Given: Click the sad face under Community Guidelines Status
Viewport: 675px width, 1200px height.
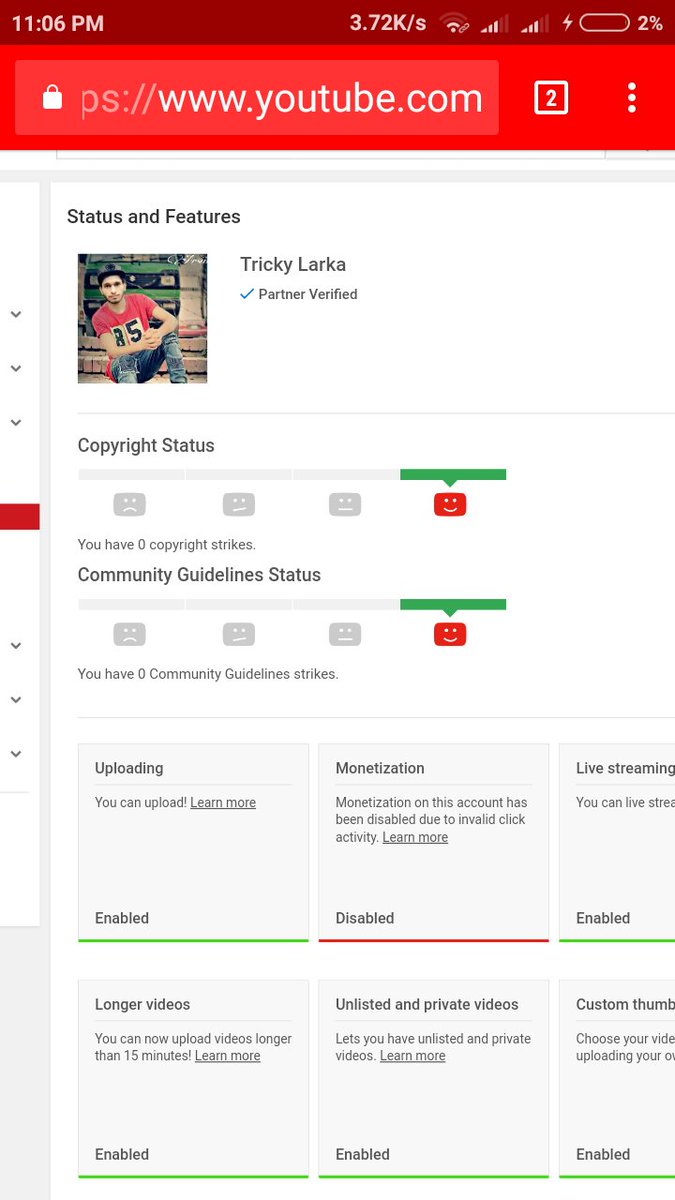Looking at the screenshot, I should pos(129,634).
